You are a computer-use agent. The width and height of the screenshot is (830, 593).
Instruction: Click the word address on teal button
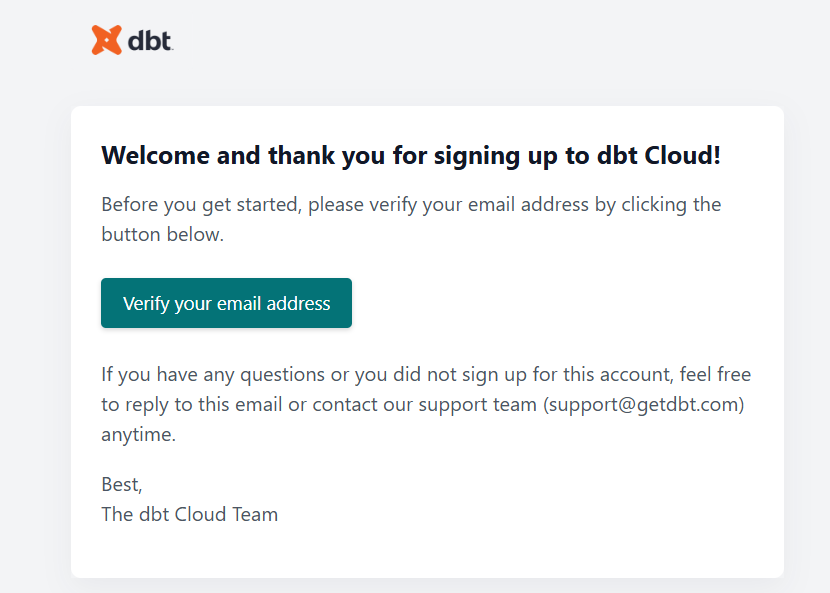[x=298, y=303]
